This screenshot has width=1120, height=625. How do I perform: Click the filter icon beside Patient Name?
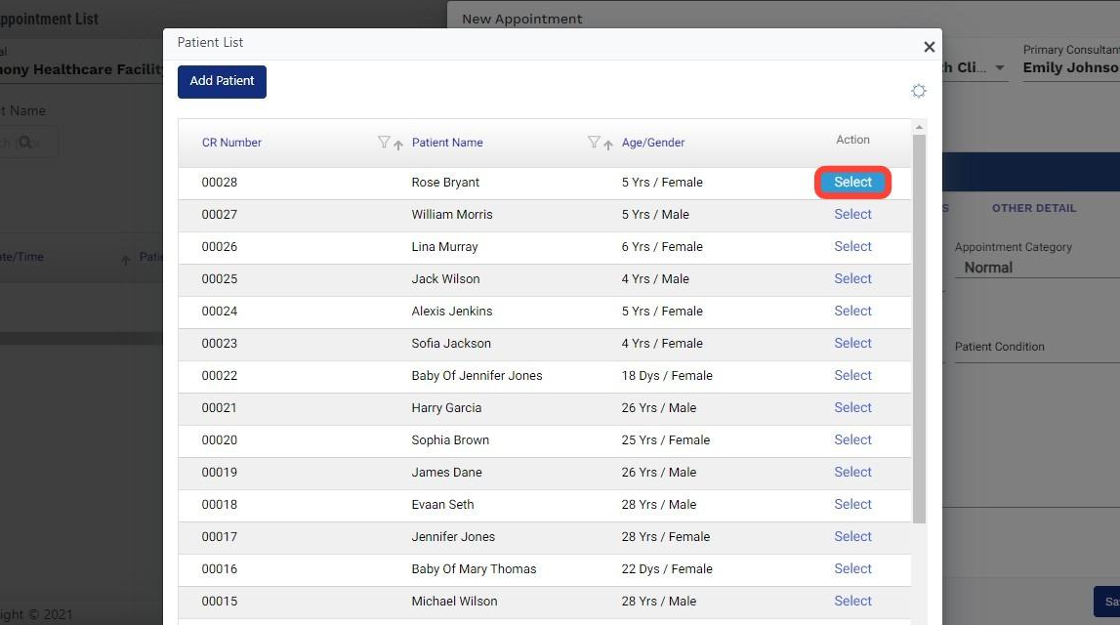[594, 143]
